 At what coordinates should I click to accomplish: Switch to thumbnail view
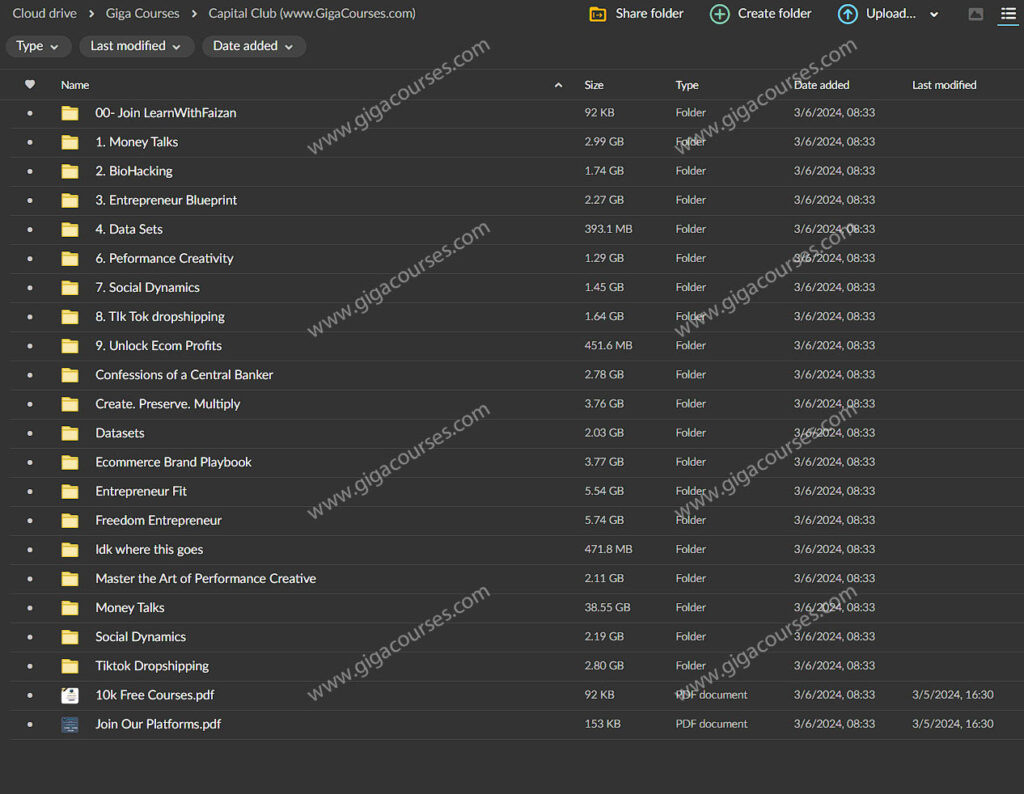pos(976,14)
